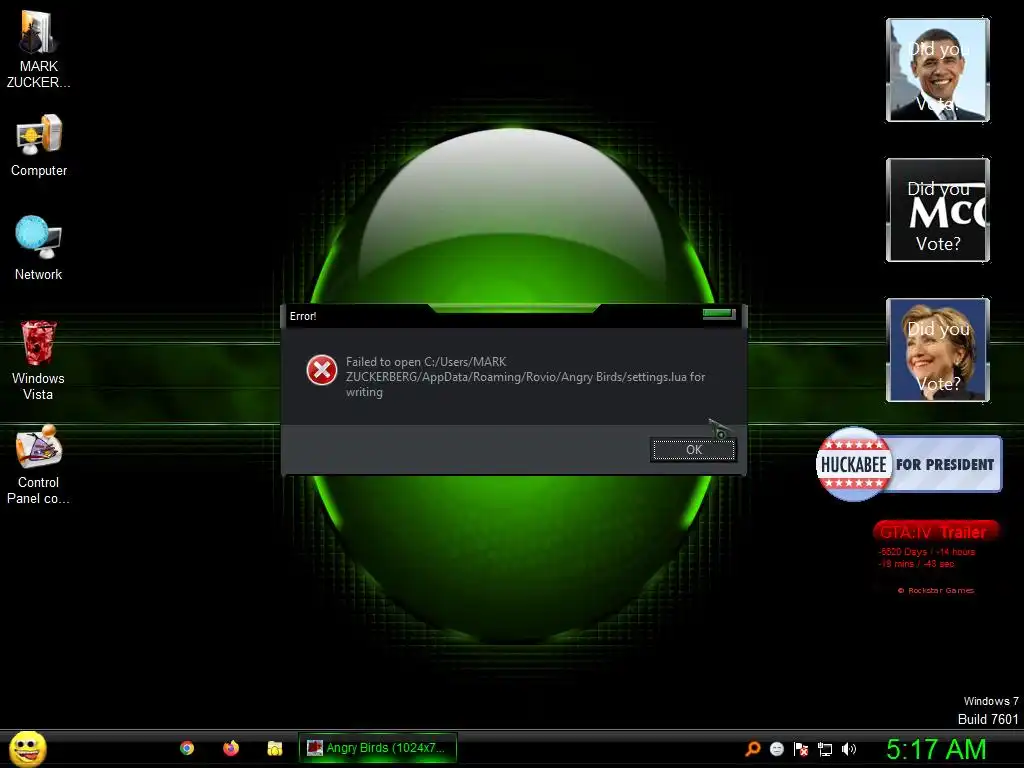
Task: Open the MARK ZUCKER... user folder icon
Action: tap(38, 49)
